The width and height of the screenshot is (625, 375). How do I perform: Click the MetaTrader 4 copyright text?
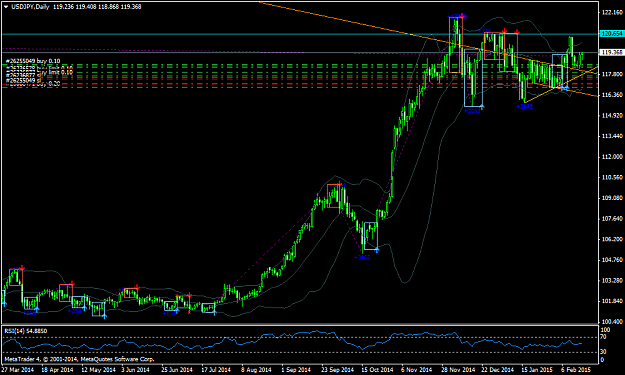click(79, 359)
